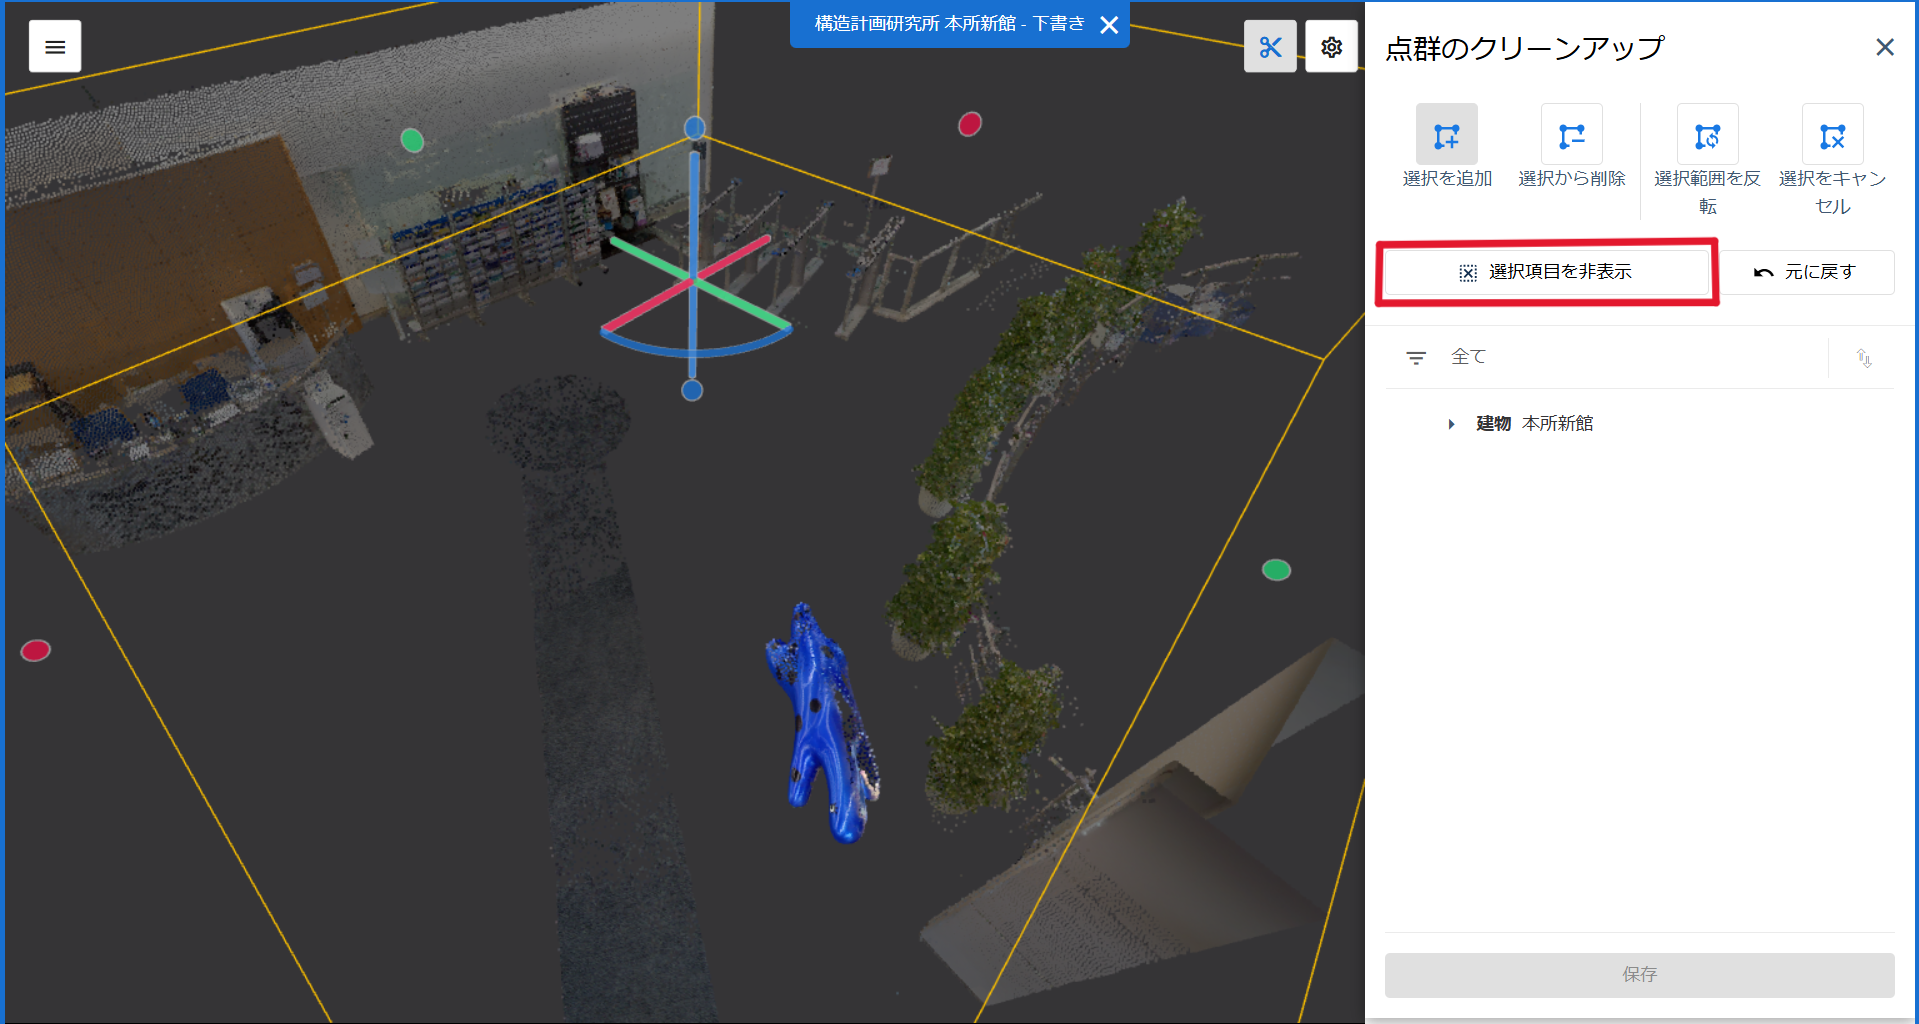The width and height of the screenshot is (1919, 1024).
Task: Close the 構造計画研究所 本所新館 draft tab
Action: pyautogui.click(x=1109, y=25)
